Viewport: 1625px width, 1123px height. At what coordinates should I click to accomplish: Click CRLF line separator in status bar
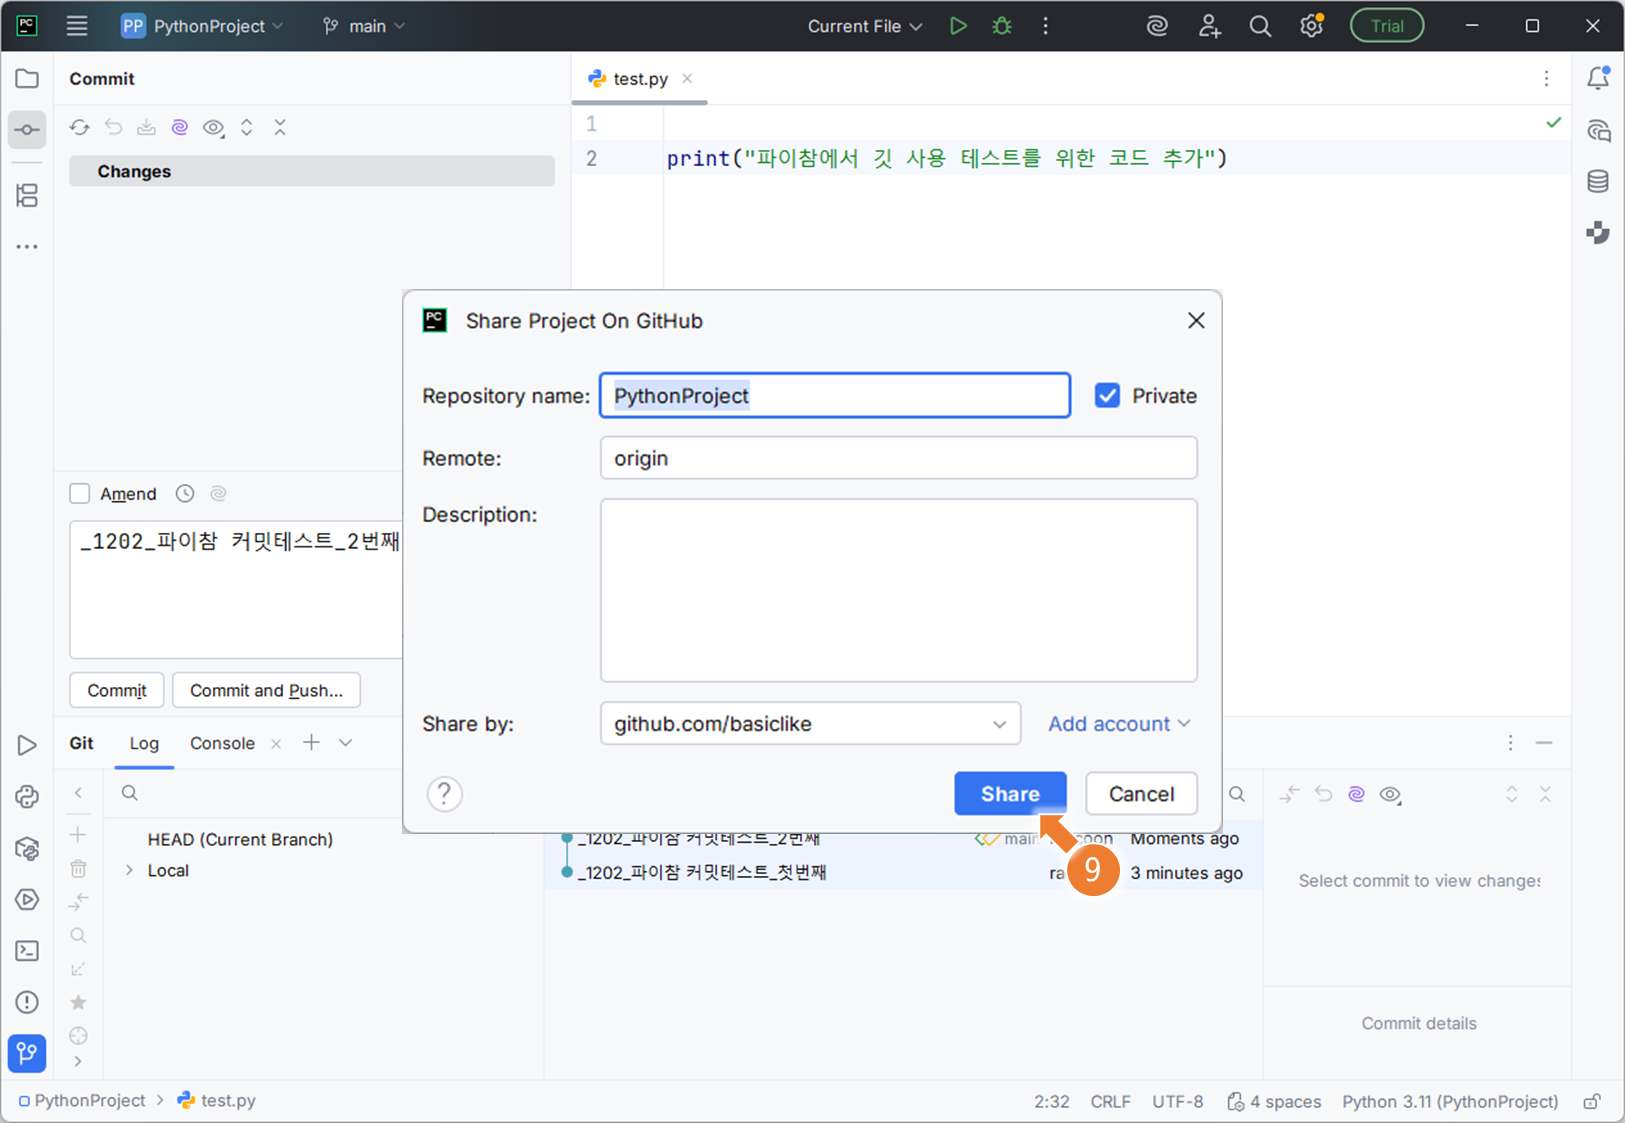click(1110, 1101)
